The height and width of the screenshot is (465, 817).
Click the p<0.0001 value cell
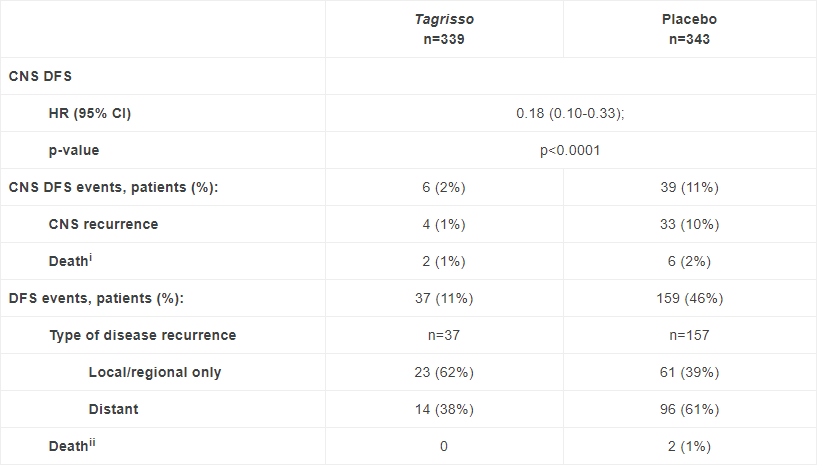(x=570, y=150)
